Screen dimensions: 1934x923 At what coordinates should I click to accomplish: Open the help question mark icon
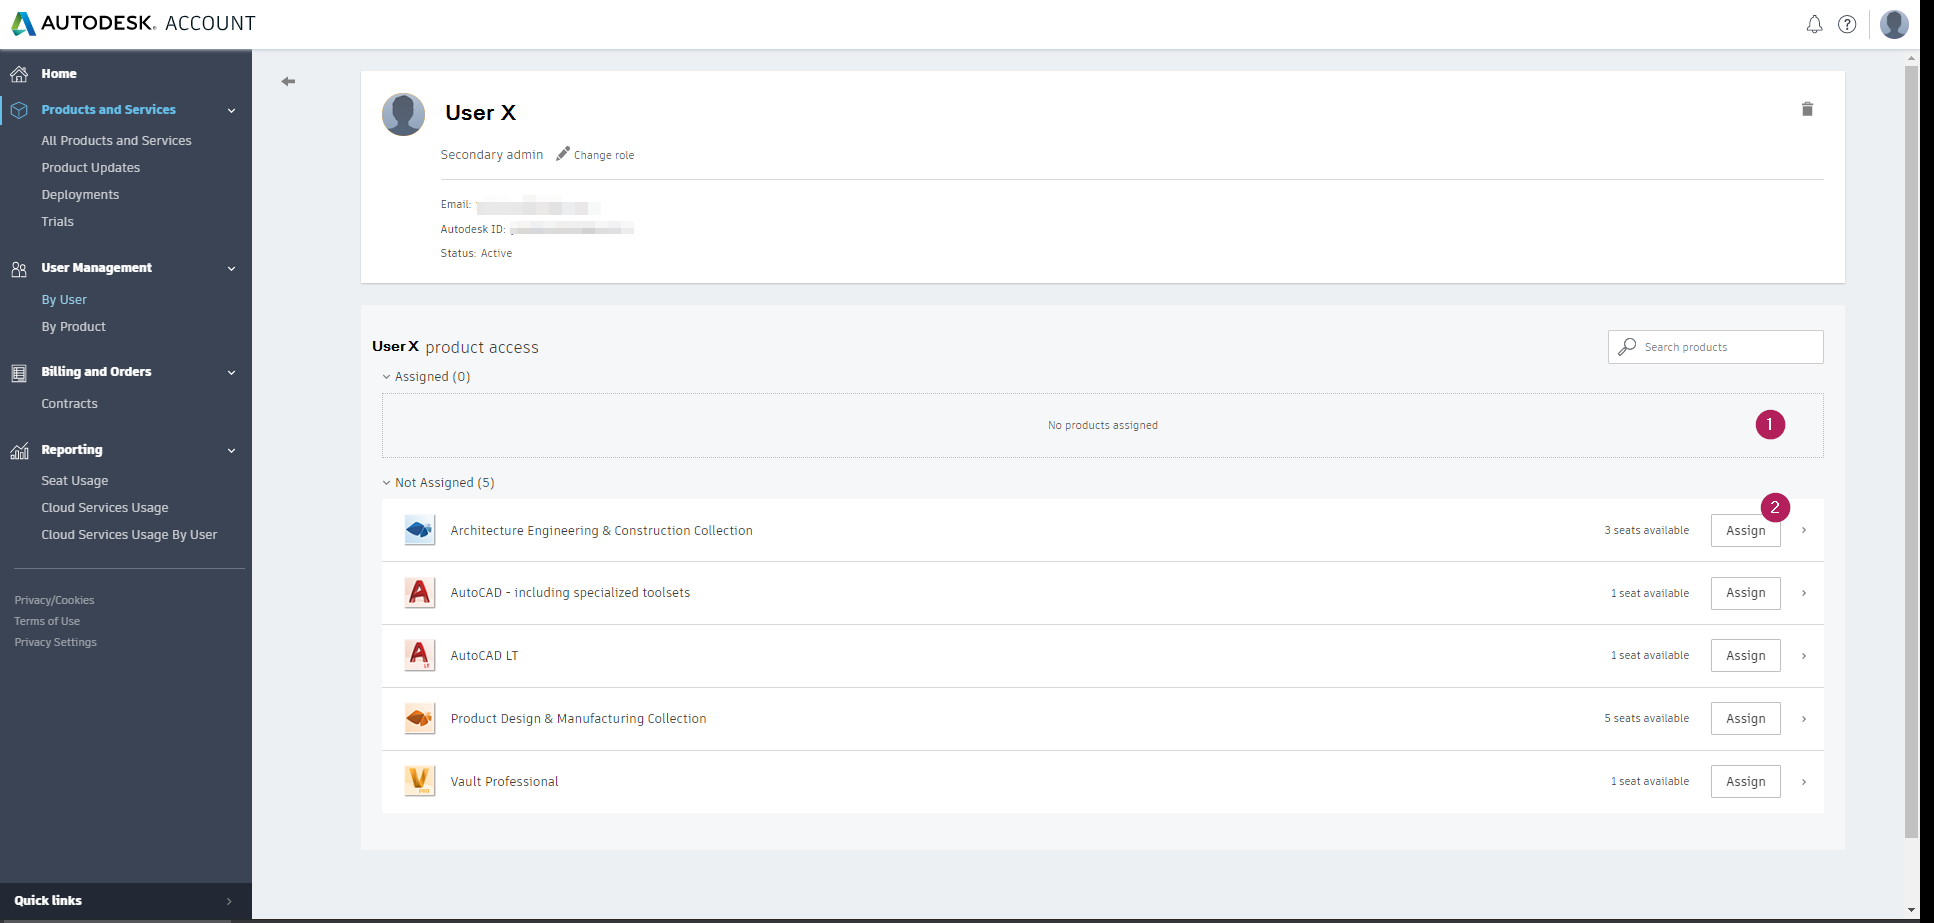click(x=1847, y=25)
